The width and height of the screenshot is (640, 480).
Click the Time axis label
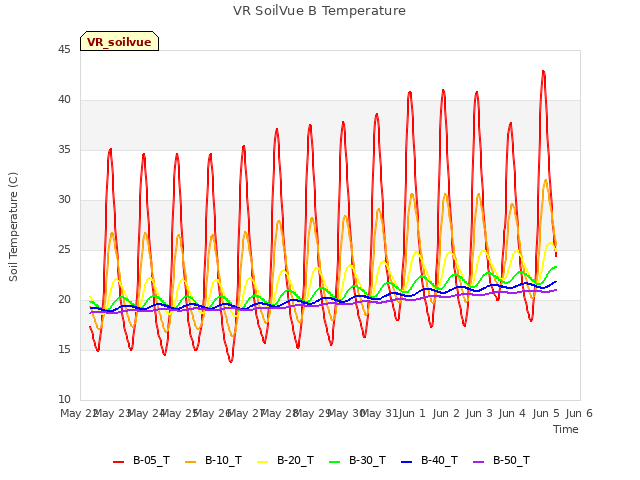point(566,429)
